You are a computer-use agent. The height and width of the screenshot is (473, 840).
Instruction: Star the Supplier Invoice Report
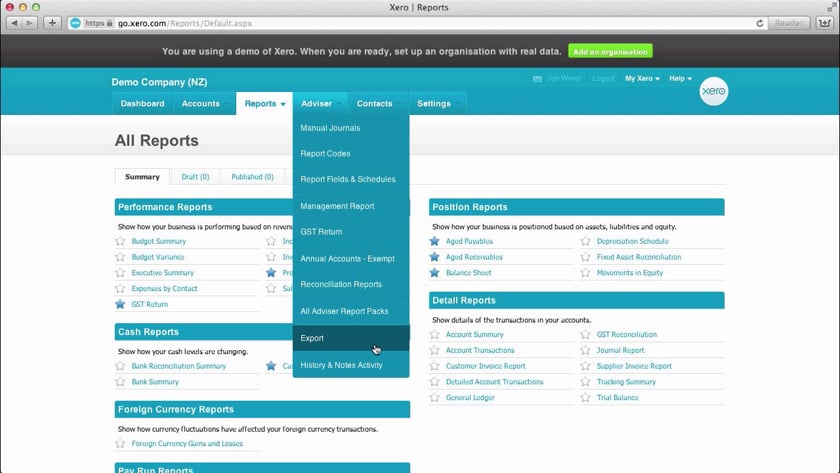[586, 366]
